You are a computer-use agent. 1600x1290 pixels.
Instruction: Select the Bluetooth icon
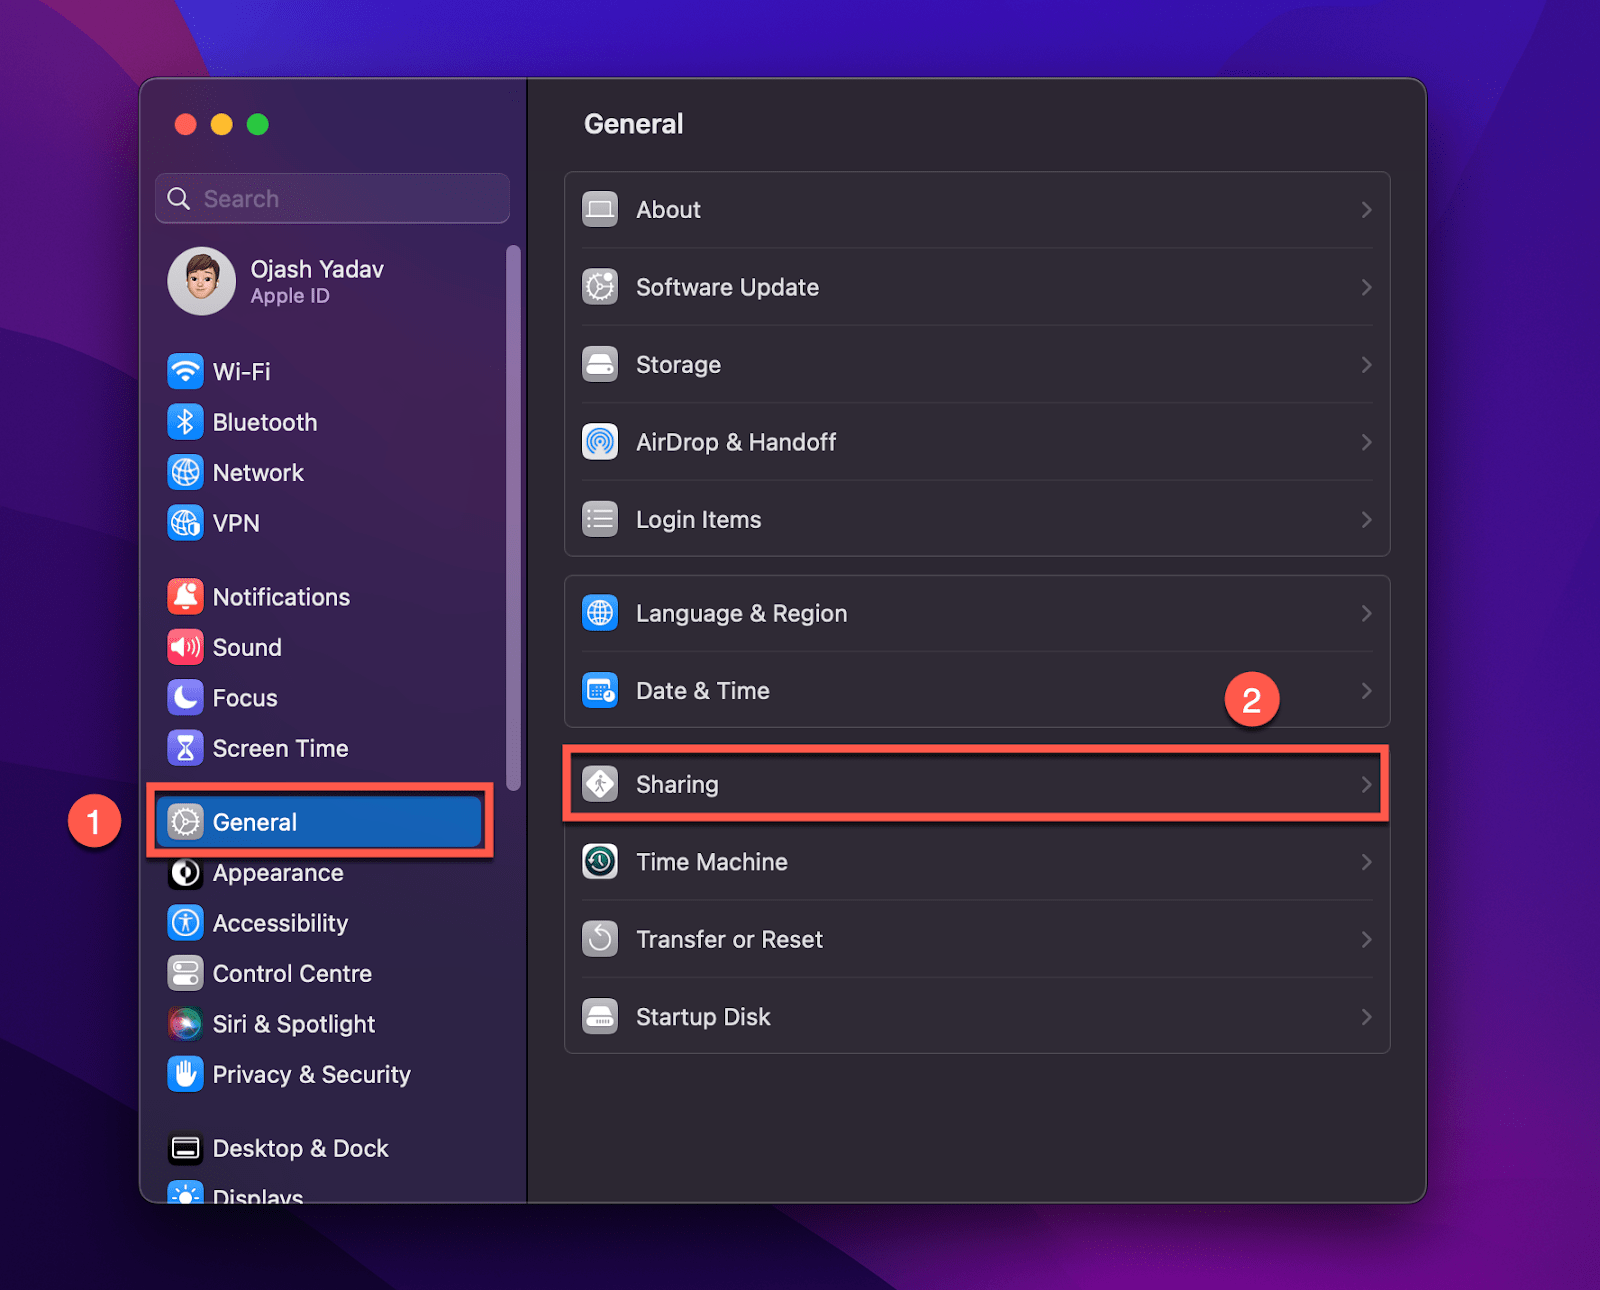coord(185,422)
